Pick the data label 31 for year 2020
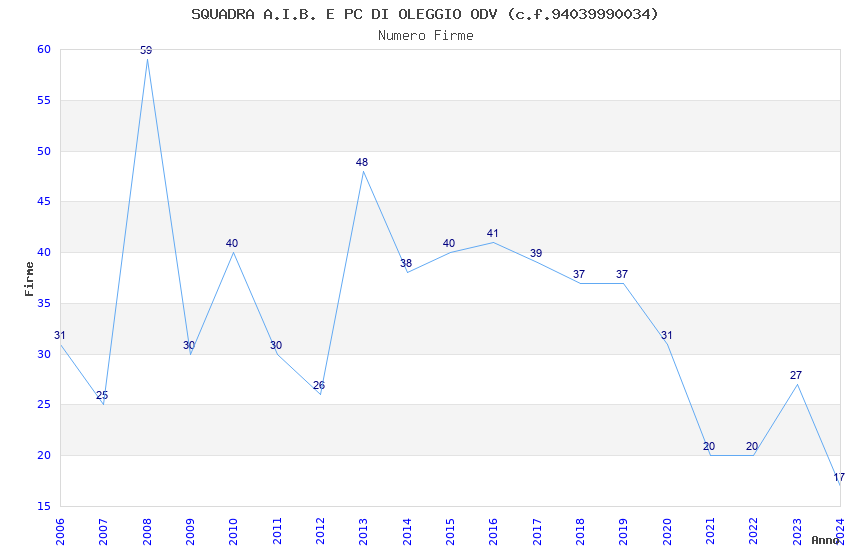 point(666,335)
